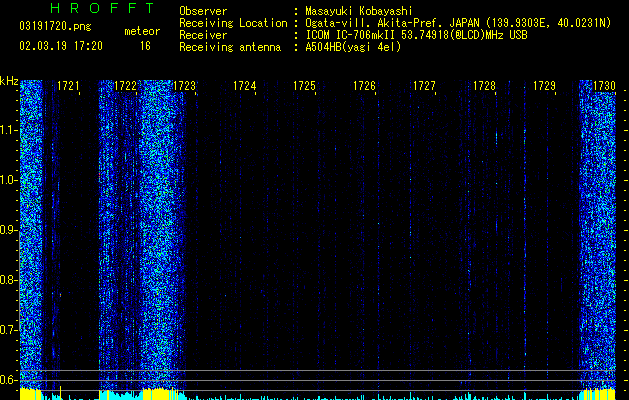The image size is (629, 400).
Task: Select the file name 03191720.png
Action: point(55,27)
